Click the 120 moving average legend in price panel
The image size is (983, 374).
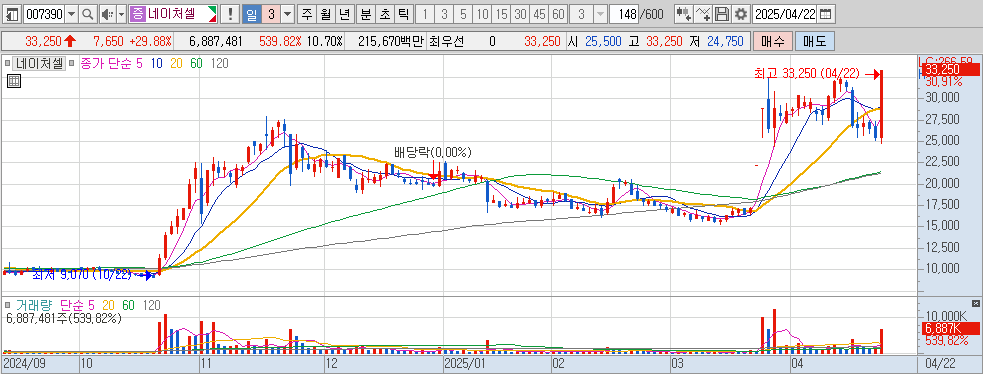point(219,63)
